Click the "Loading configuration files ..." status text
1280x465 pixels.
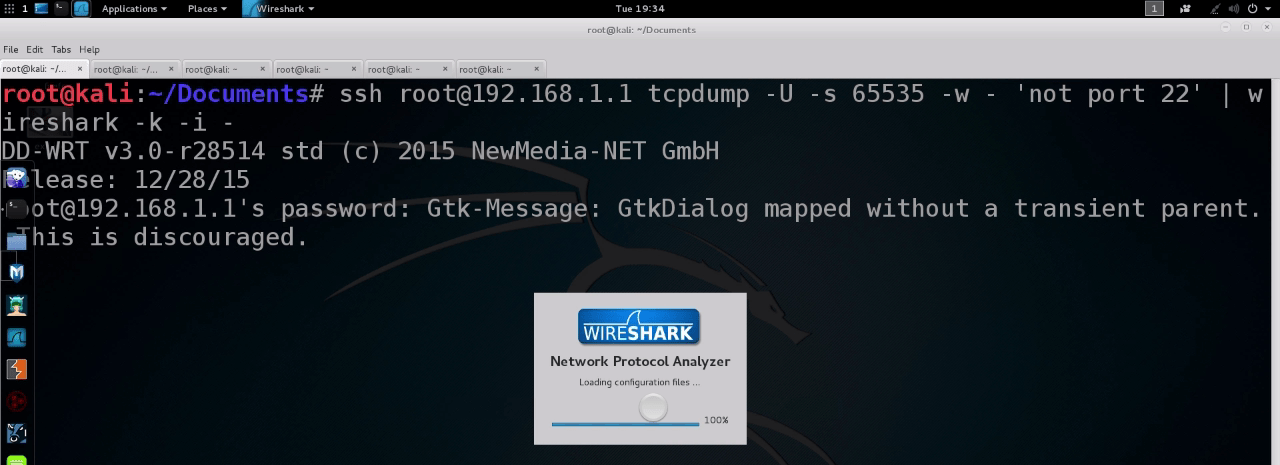640,383
